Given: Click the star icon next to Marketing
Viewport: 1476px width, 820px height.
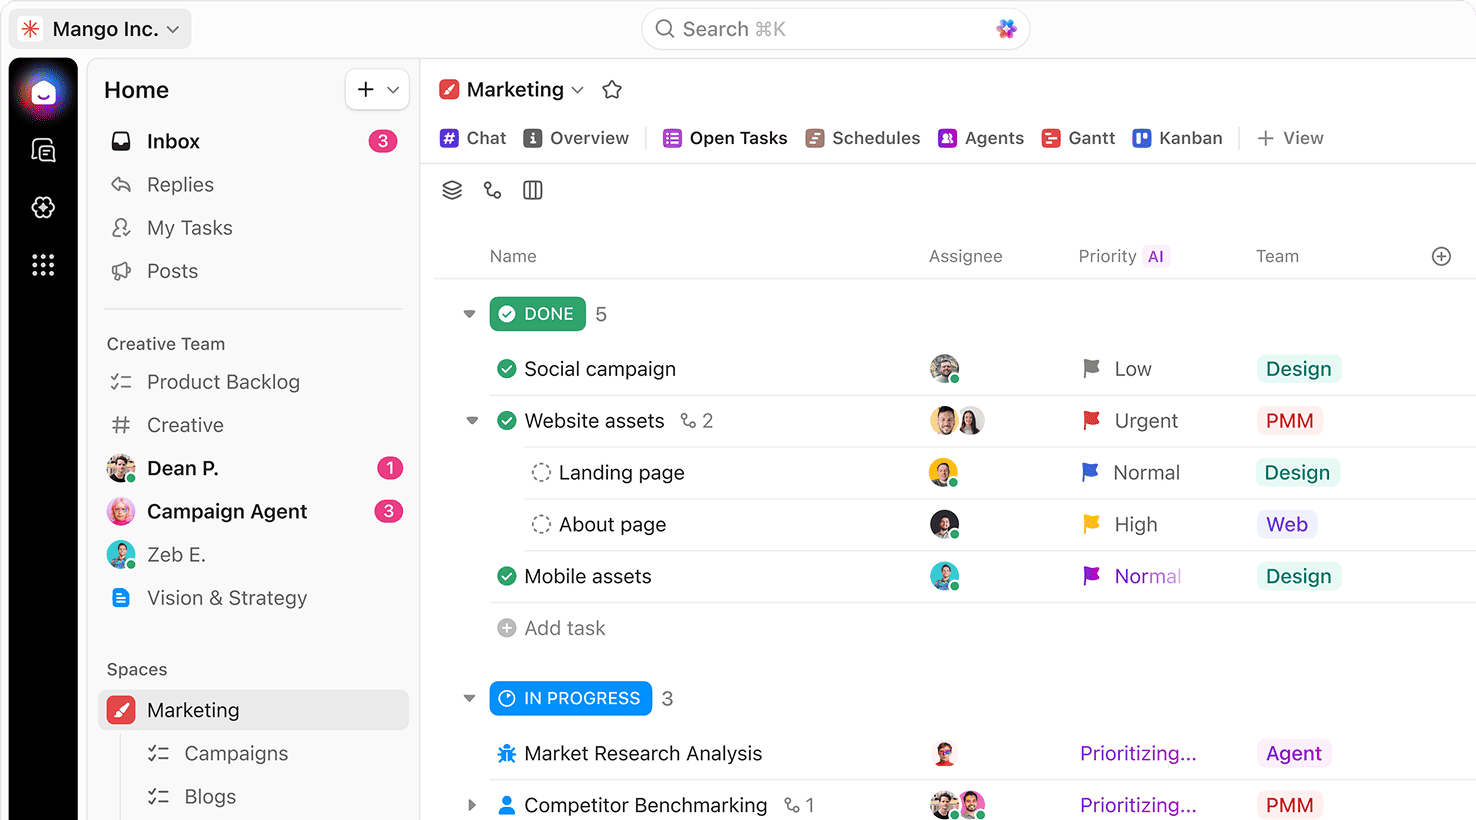Looking at the screenshot, I should [x=611, y=89].
